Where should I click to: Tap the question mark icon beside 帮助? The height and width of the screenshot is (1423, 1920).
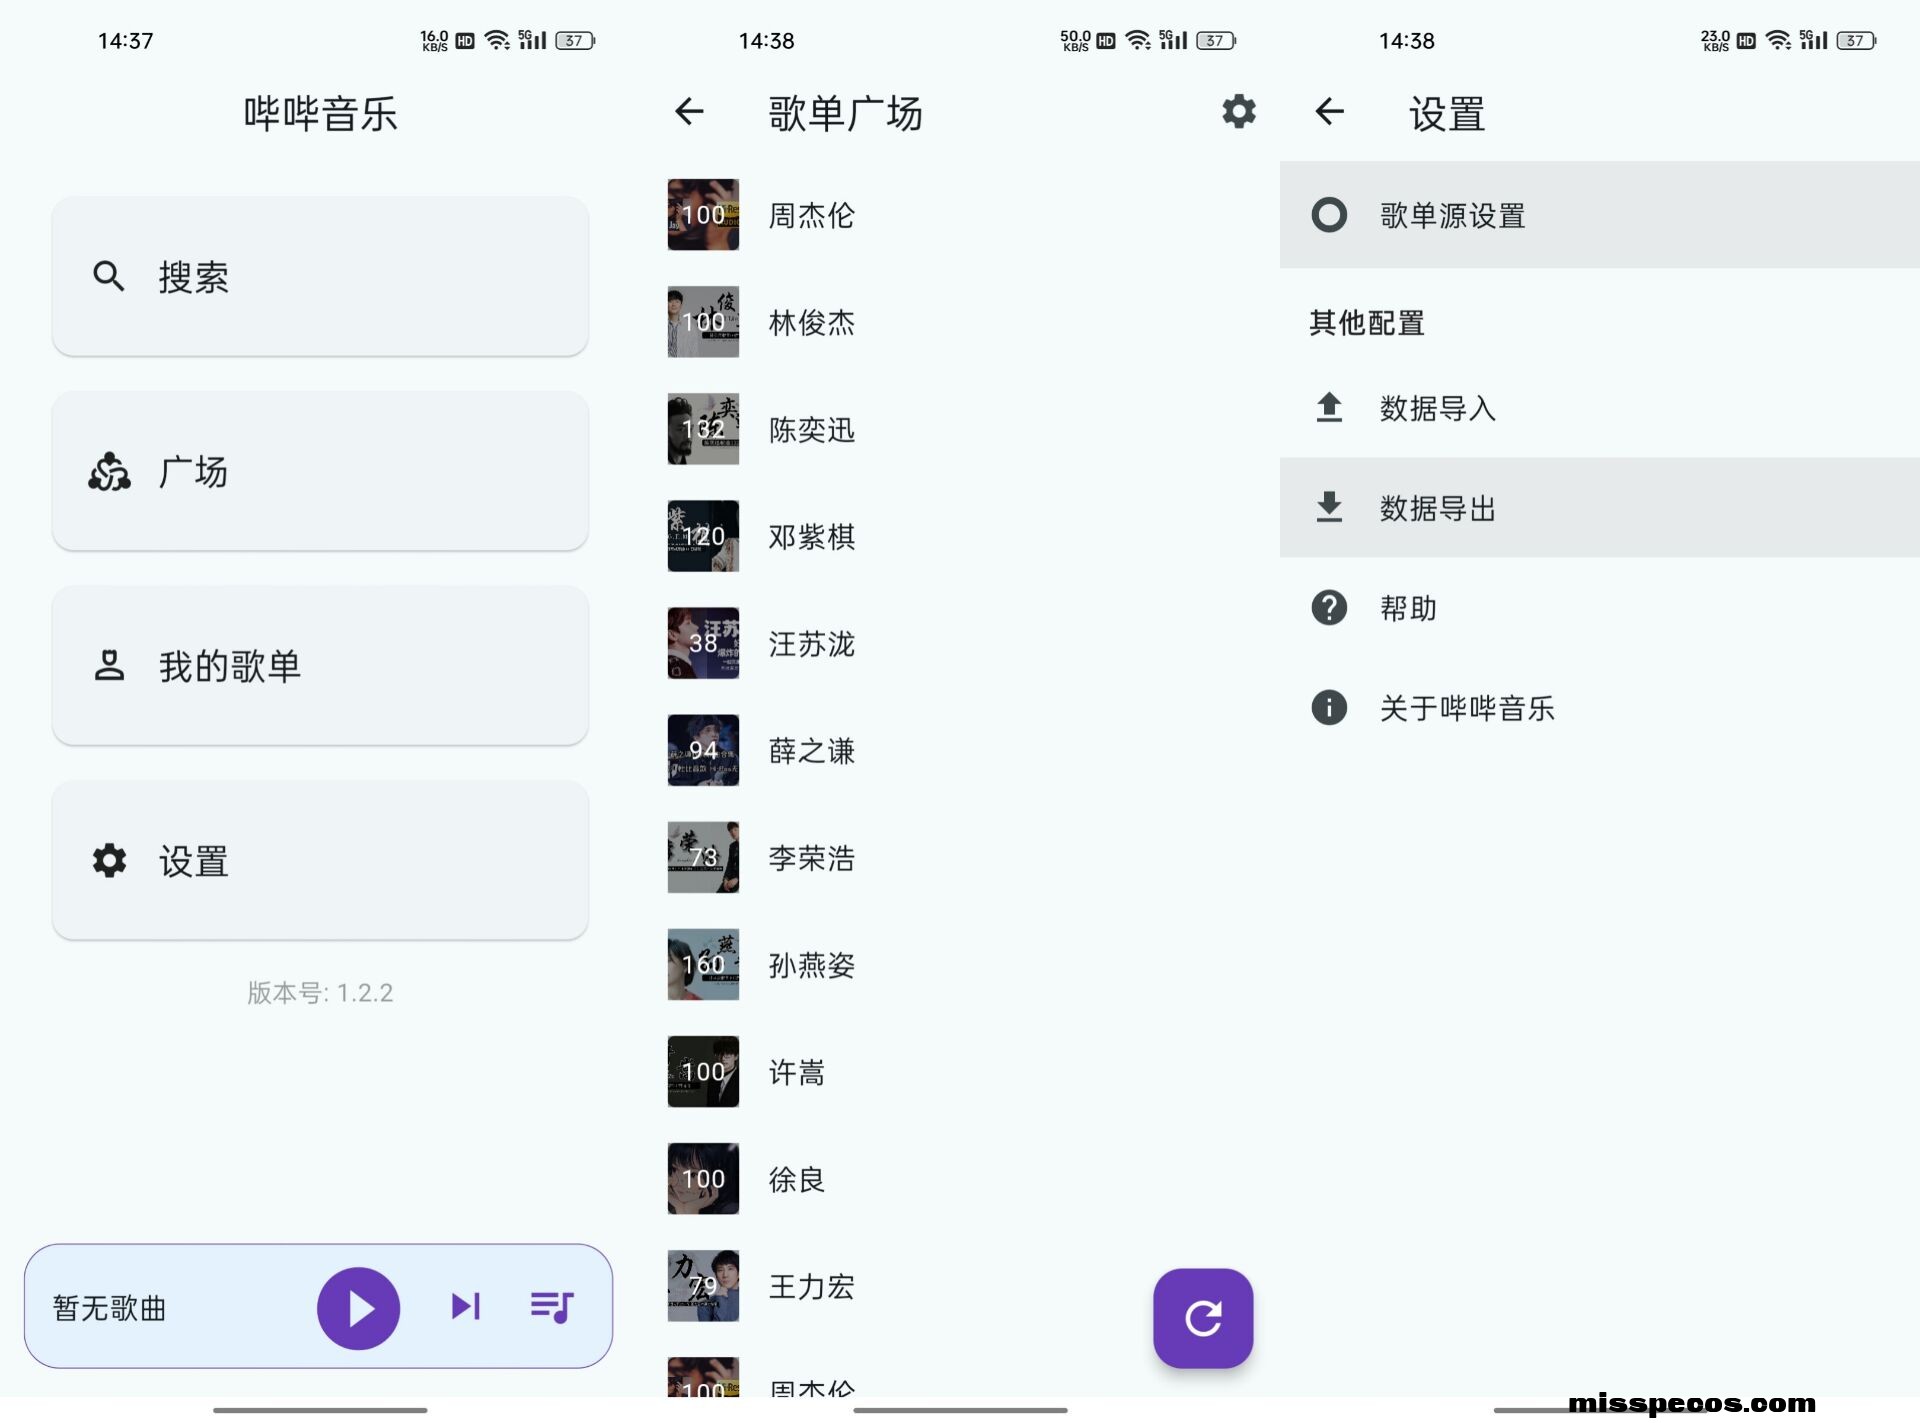coord(1329,608)
